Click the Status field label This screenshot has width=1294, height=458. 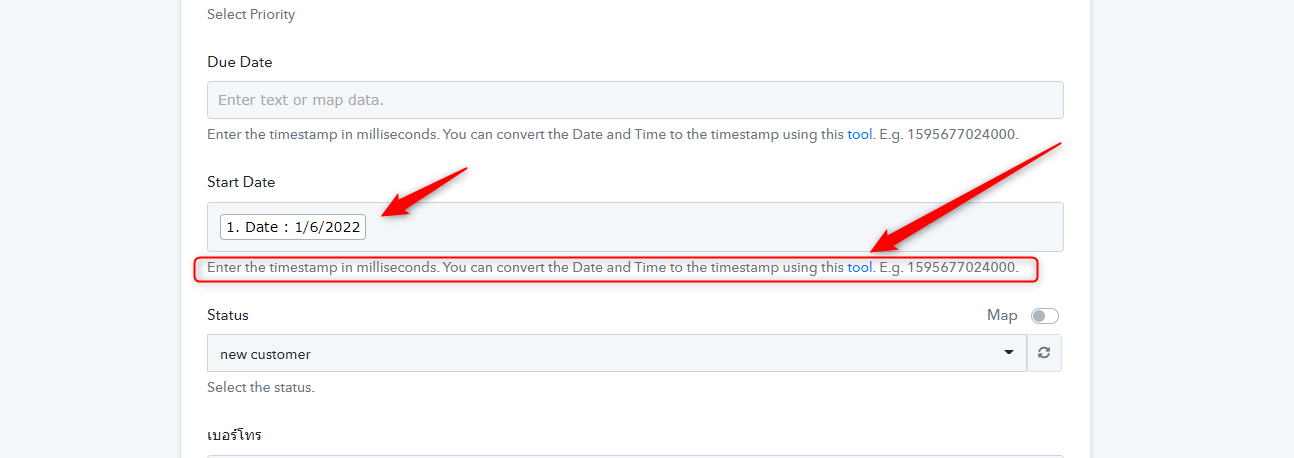click(228, 315)
